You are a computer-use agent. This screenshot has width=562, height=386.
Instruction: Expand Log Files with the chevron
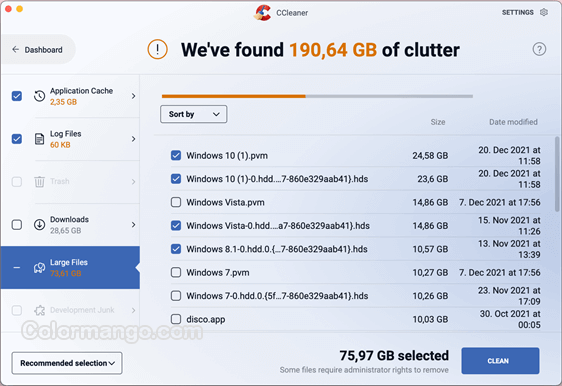[133, 139]
